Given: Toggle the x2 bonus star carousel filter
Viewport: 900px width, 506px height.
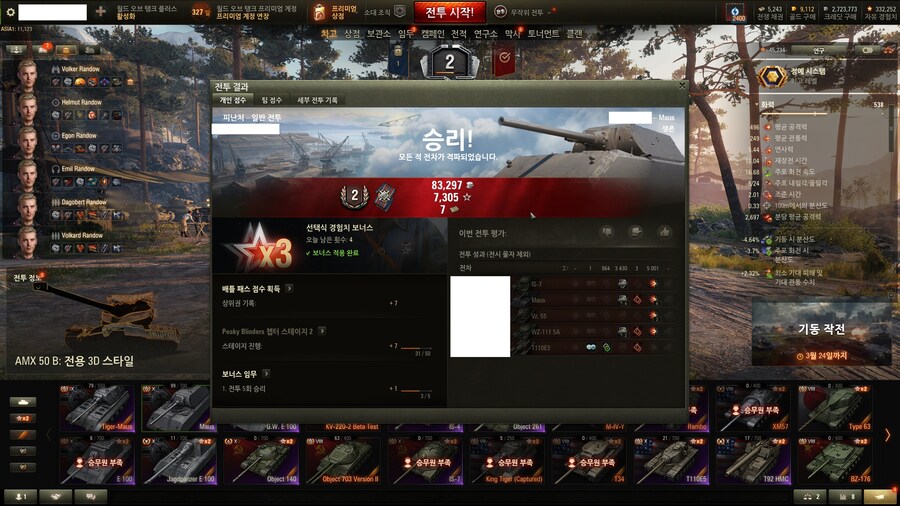Looking at the screenshot, I should (x=23, y=418).
